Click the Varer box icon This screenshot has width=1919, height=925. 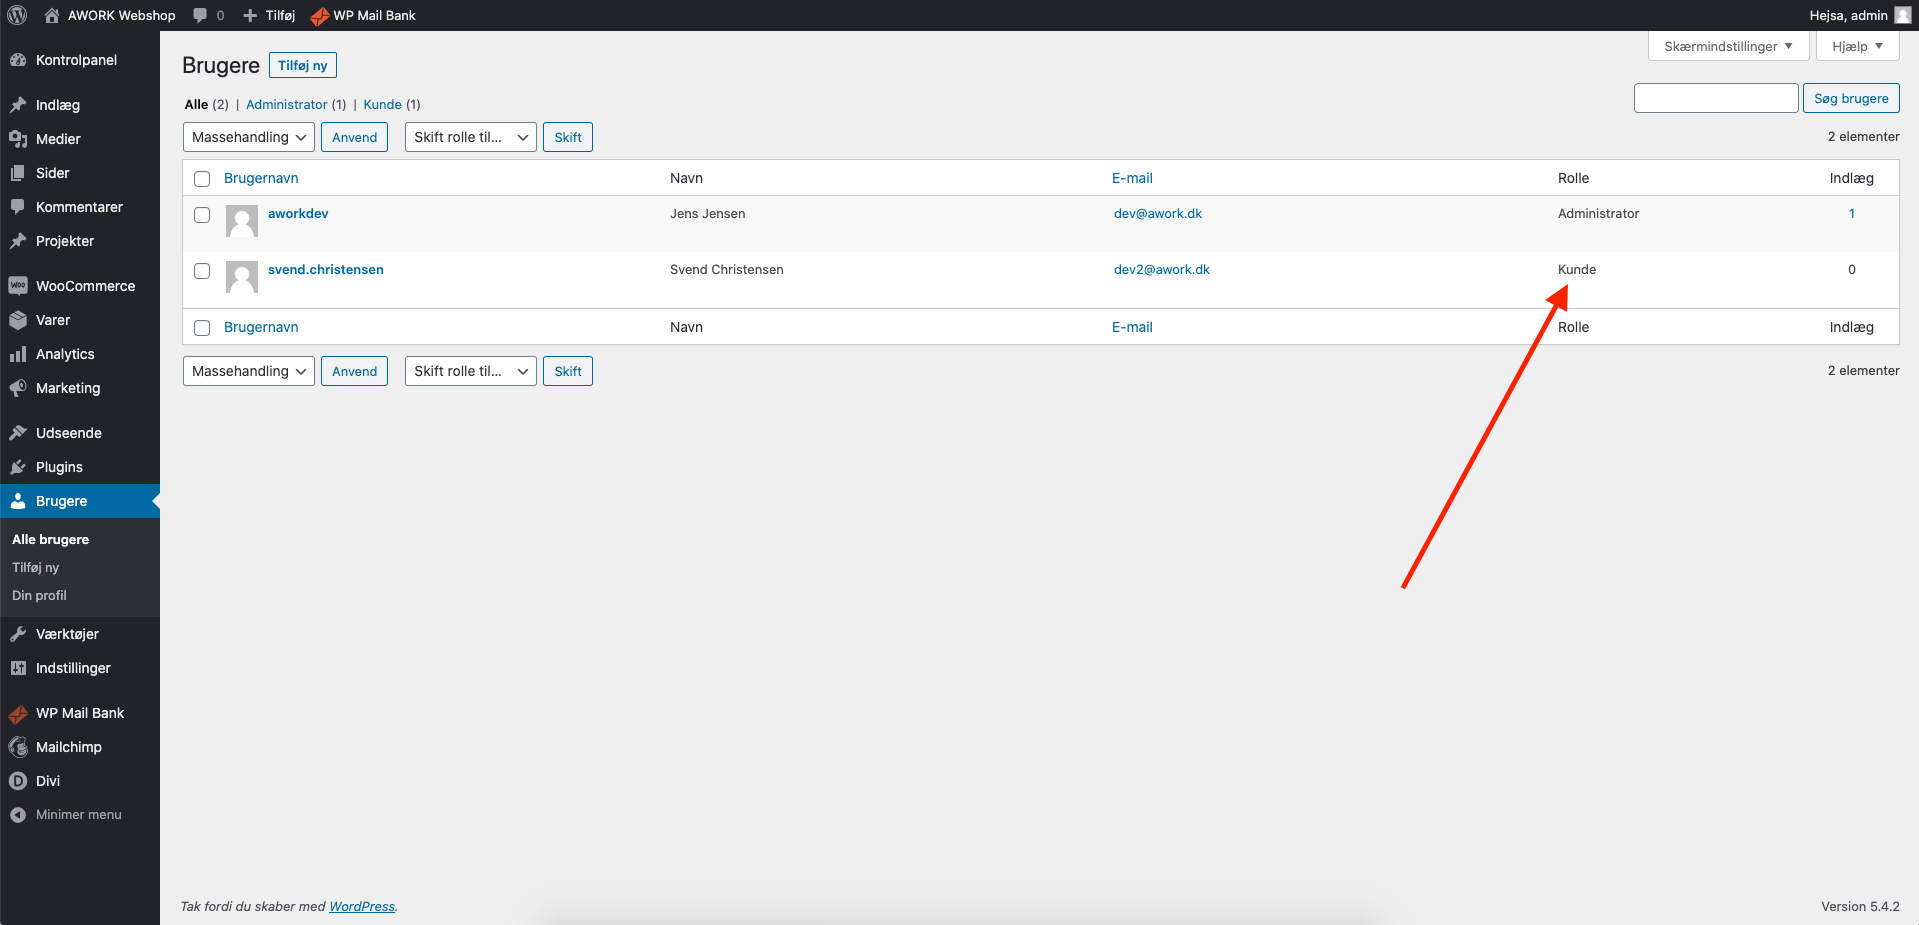(x=18, y=320)
